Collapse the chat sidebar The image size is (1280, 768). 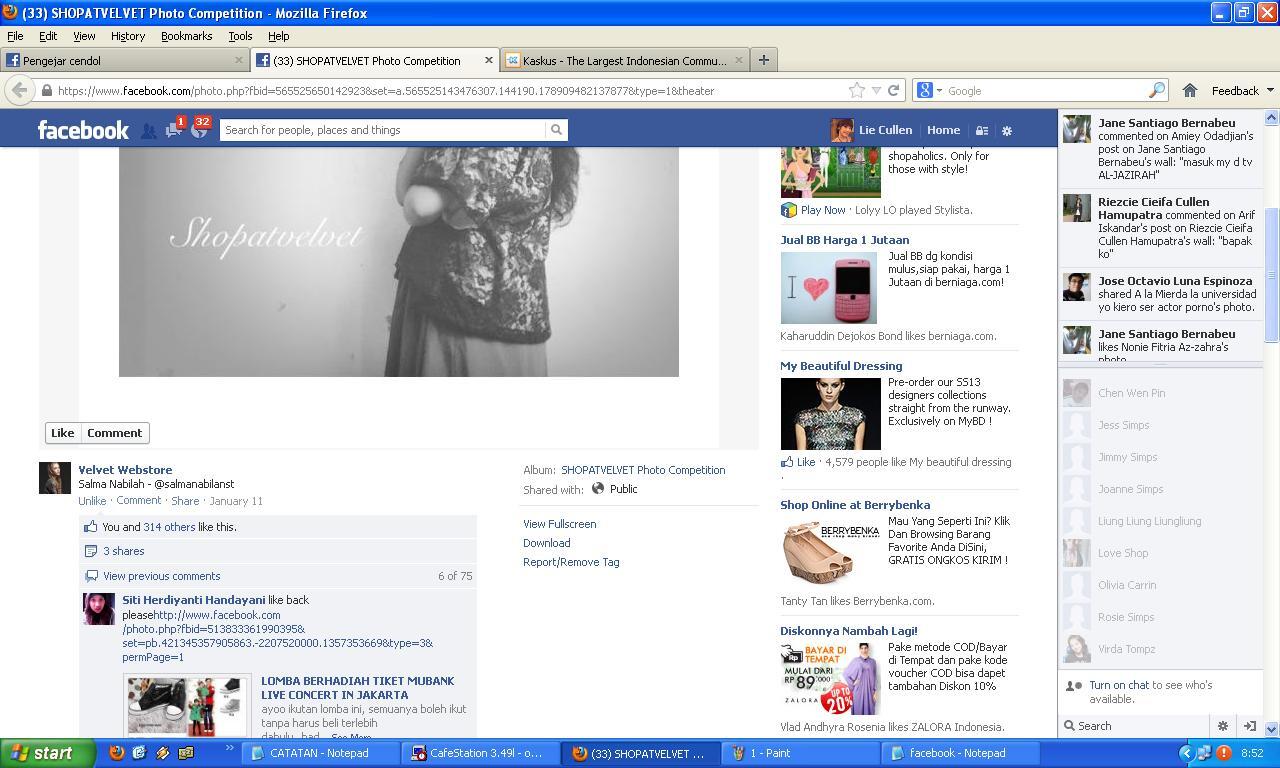point(1249,726)
